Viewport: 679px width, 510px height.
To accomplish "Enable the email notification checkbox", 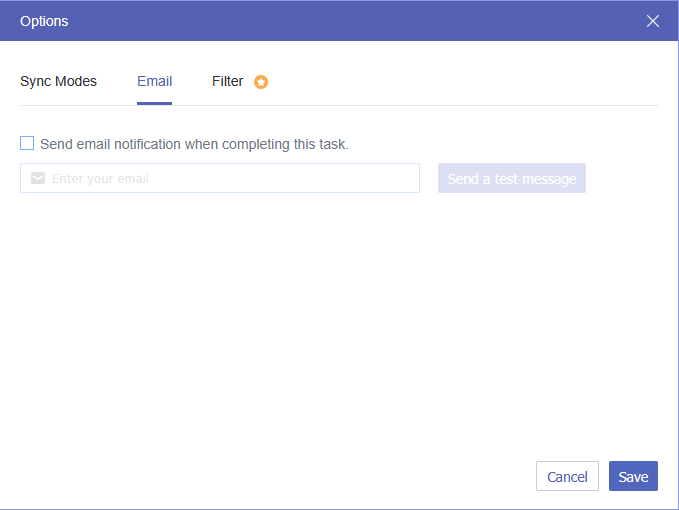I will [27, 143].
